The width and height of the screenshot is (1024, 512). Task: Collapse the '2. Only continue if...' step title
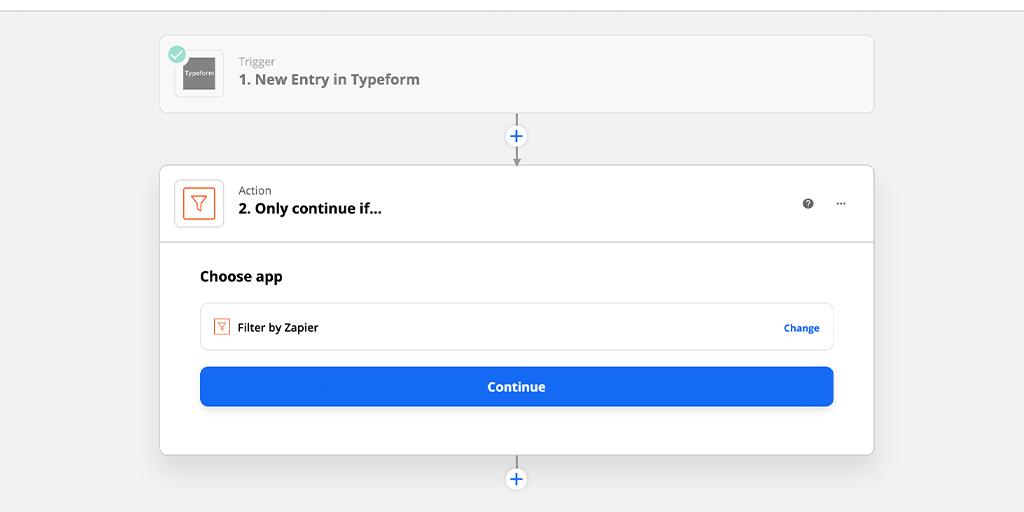(310, 209)
